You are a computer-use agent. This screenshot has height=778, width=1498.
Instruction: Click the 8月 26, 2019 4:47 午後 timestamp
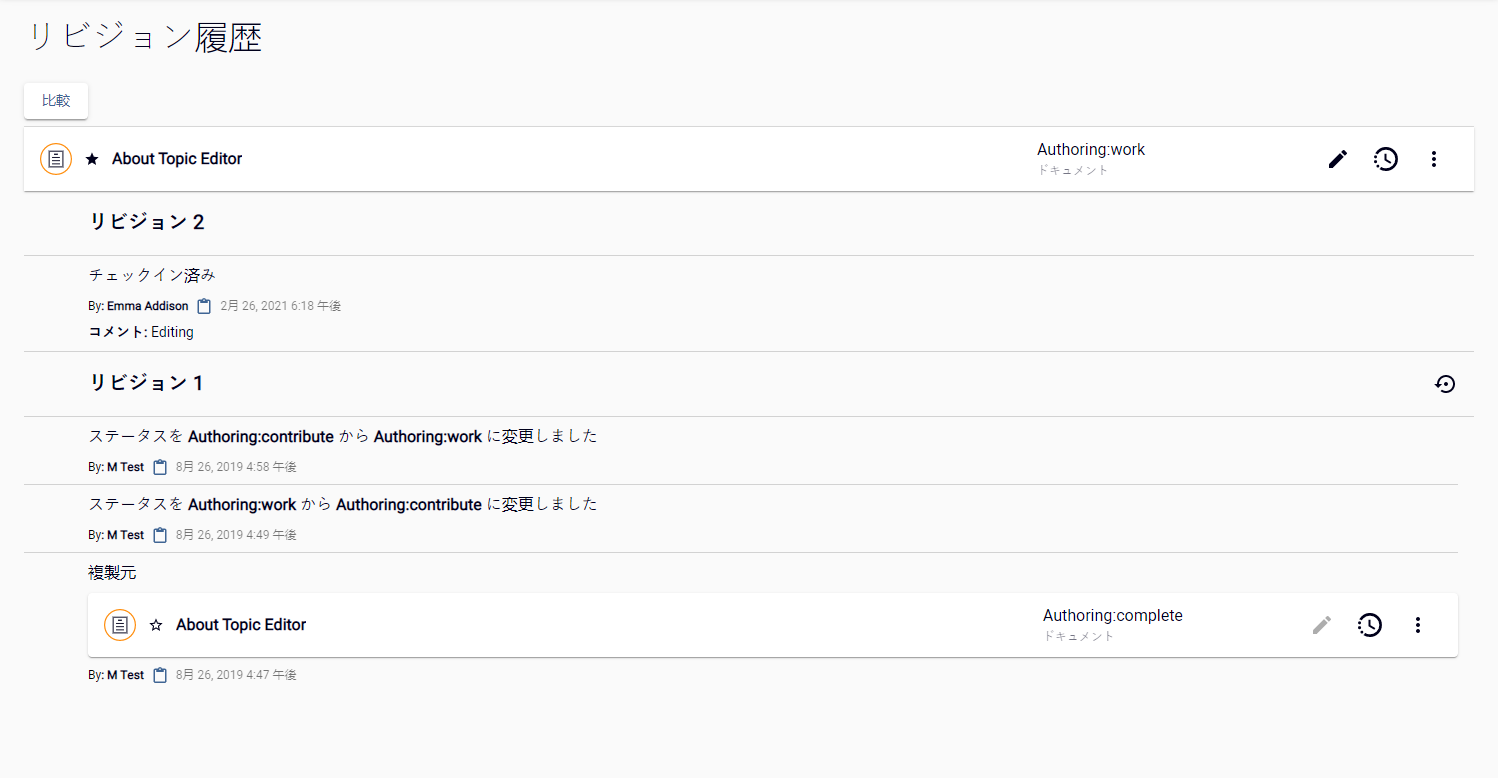236,675
